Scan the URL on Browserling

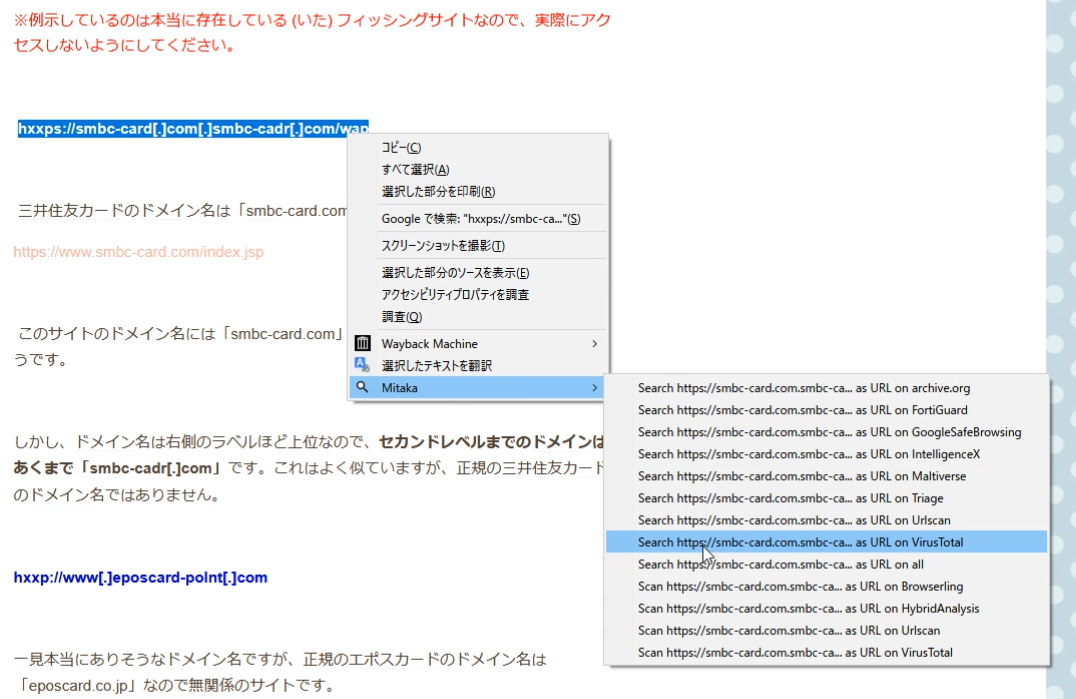826,587
